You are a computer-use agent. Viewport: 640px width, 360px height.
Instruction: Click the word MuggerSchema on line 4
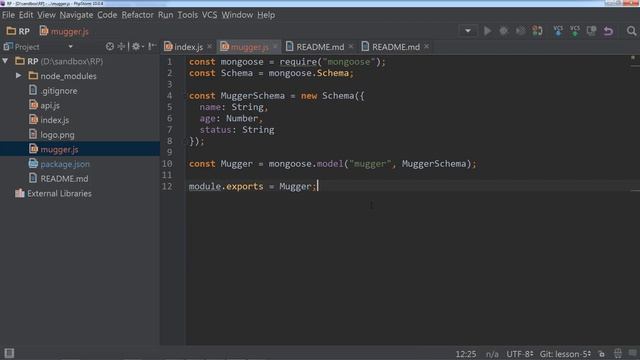point(253,96)
